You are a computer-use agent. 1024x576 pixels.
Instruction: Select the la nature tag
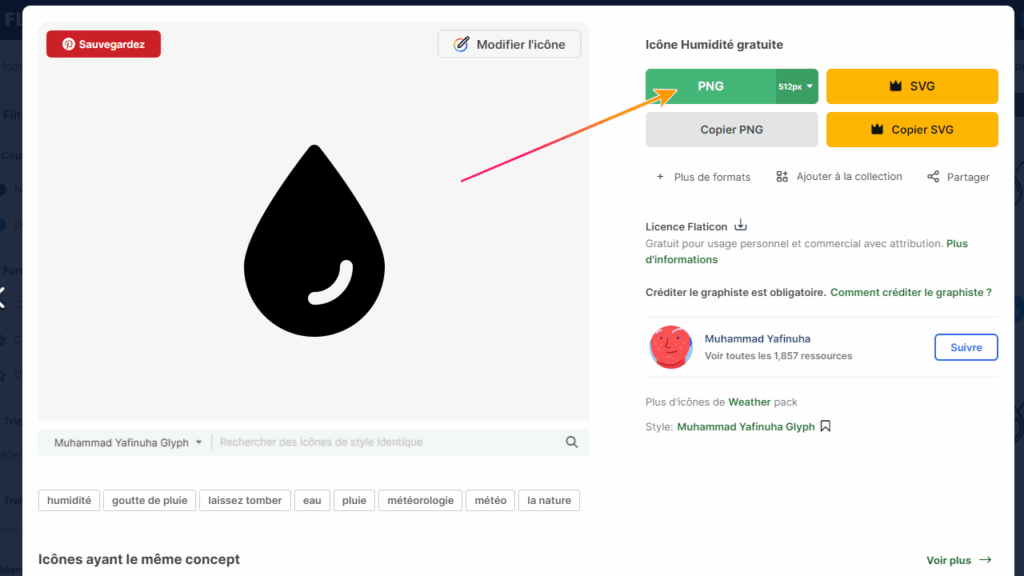click(549, 500)
